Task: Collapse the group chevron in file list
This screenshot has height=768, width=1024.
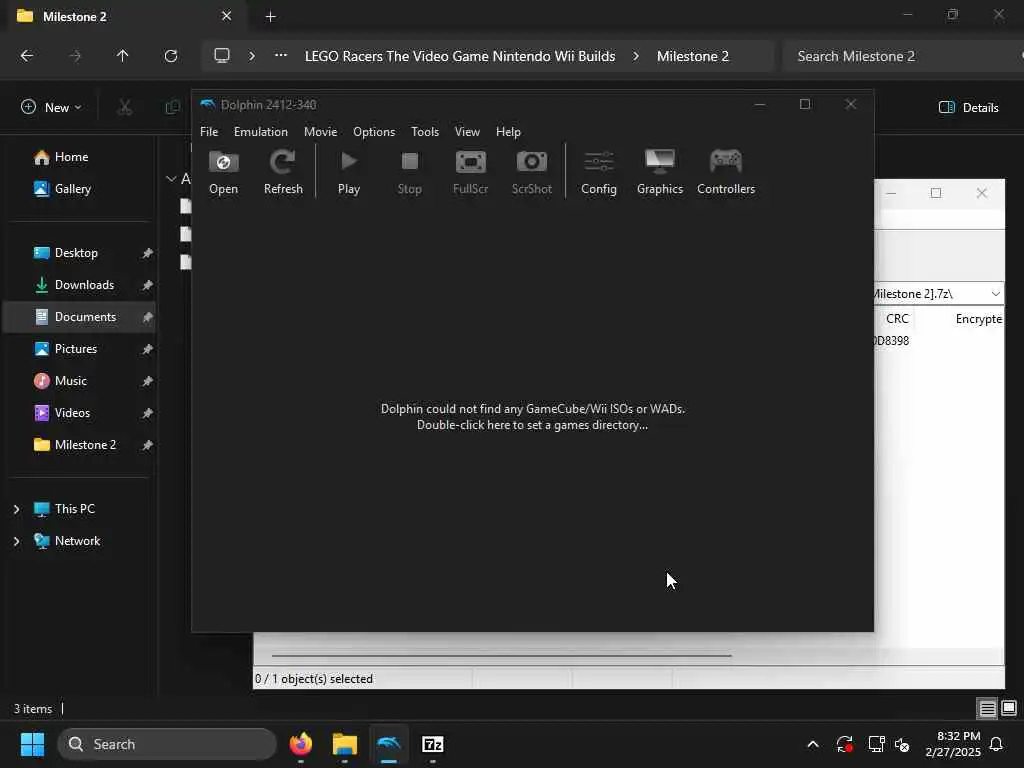Action: point(171,178)
